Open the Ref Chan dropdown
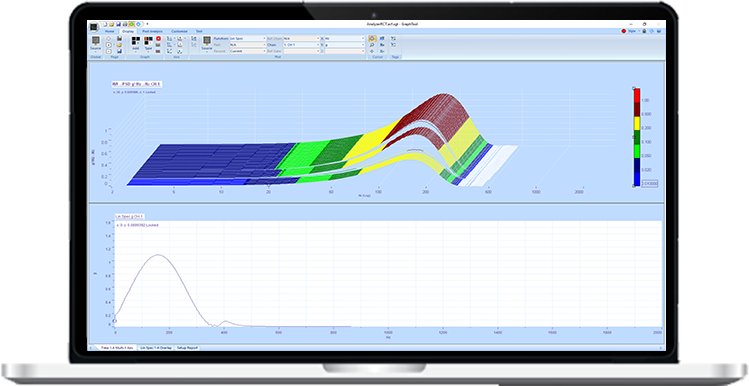749x386 pixels. click(301, 38)
